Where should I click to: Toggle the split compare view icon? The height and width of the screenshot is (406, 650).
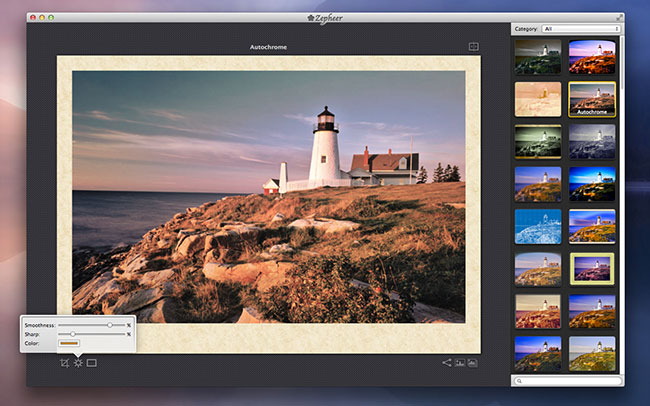click(473, 47)
